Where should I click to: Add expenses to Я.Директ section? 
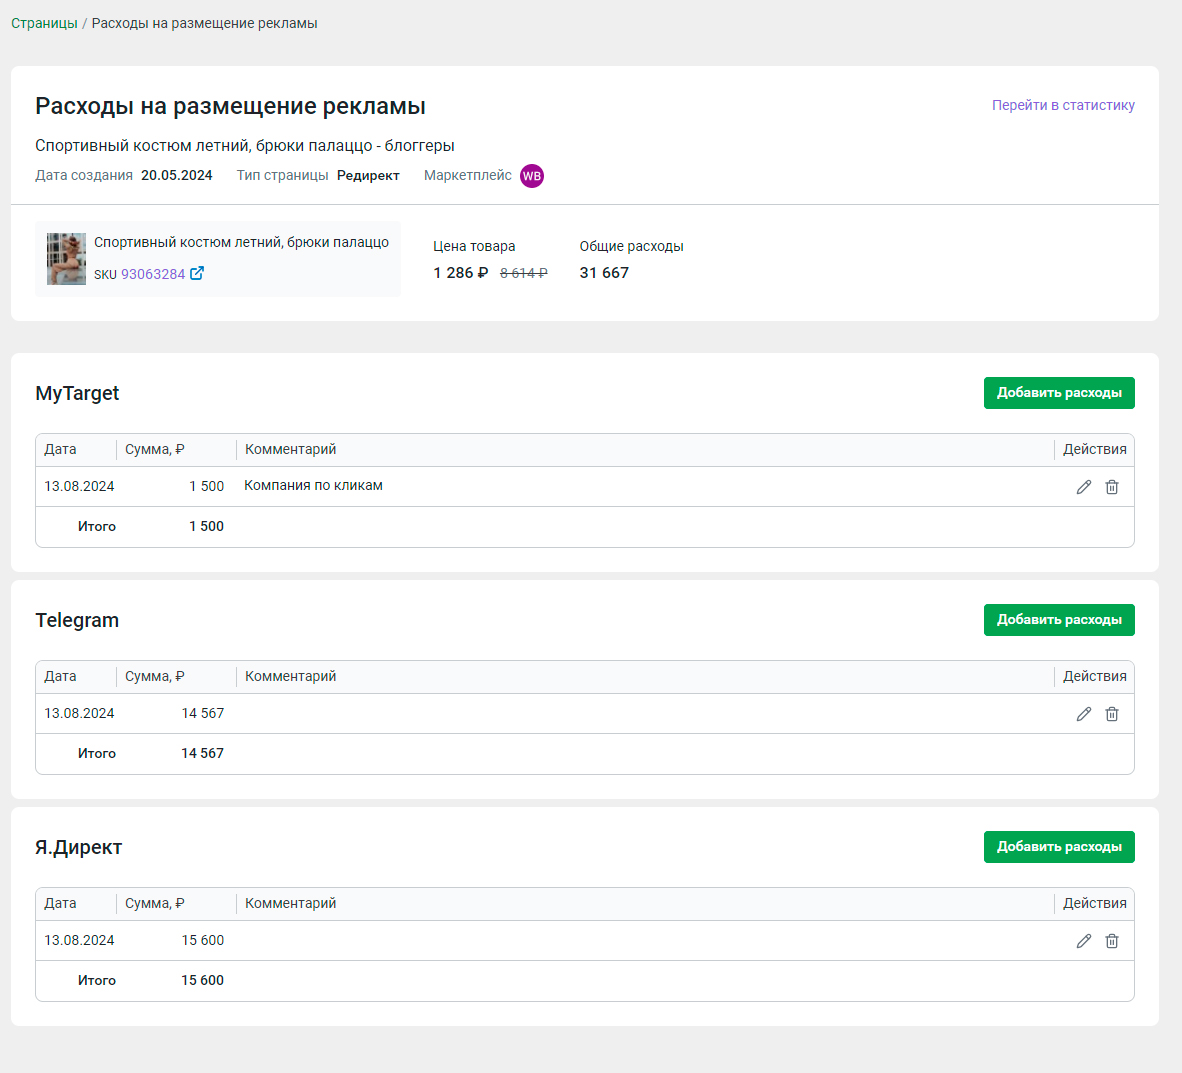(1059, 847)
